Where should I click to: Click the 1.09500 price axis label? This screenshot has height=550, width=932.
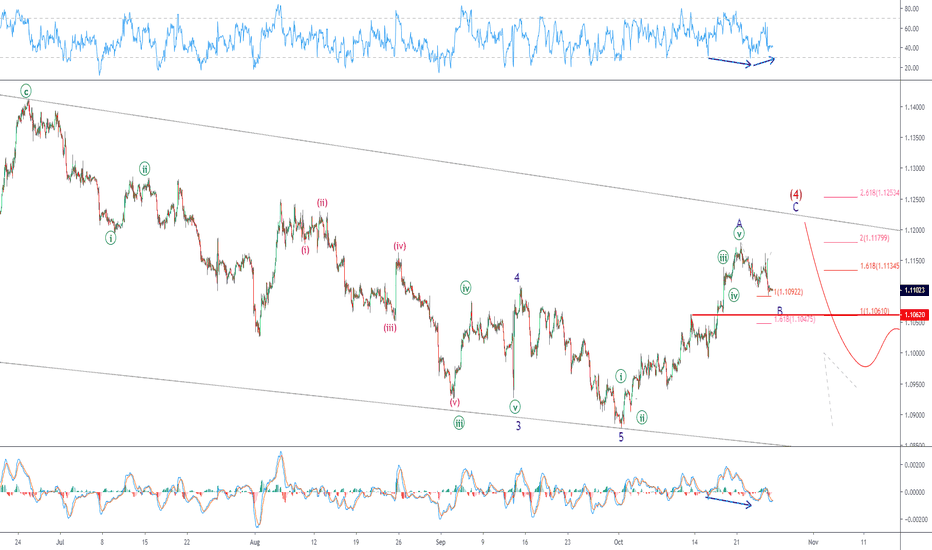point(915,384)
